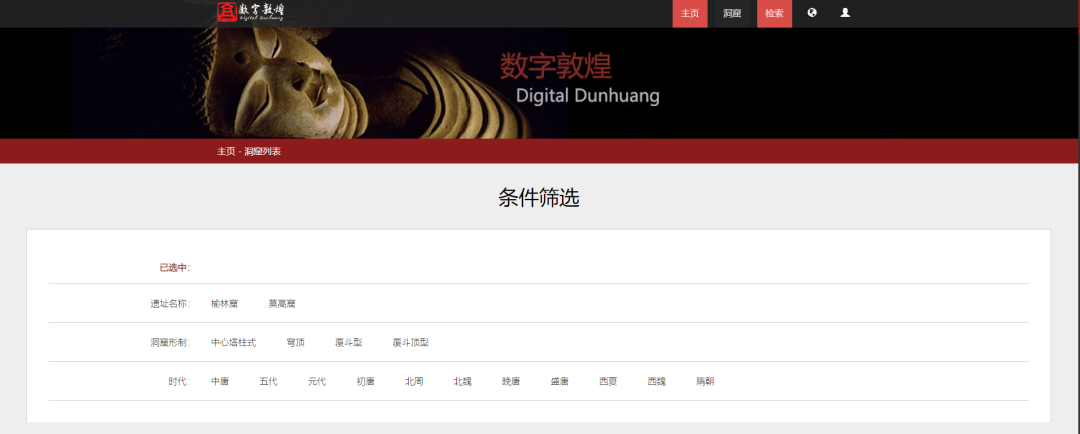Filter by site 榆林窟
The width and height of the screenshot is (1080, 434).
(225, 304)
